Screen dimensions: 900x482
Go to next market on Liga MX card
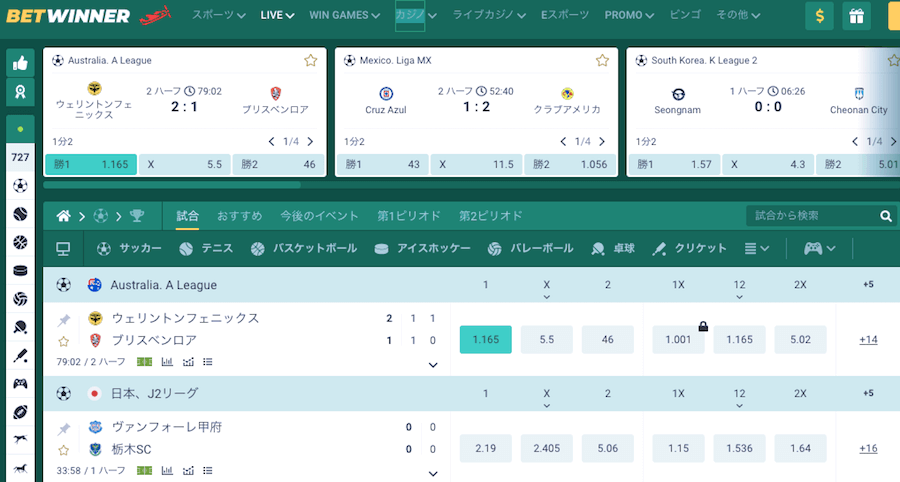pos(602,142)
